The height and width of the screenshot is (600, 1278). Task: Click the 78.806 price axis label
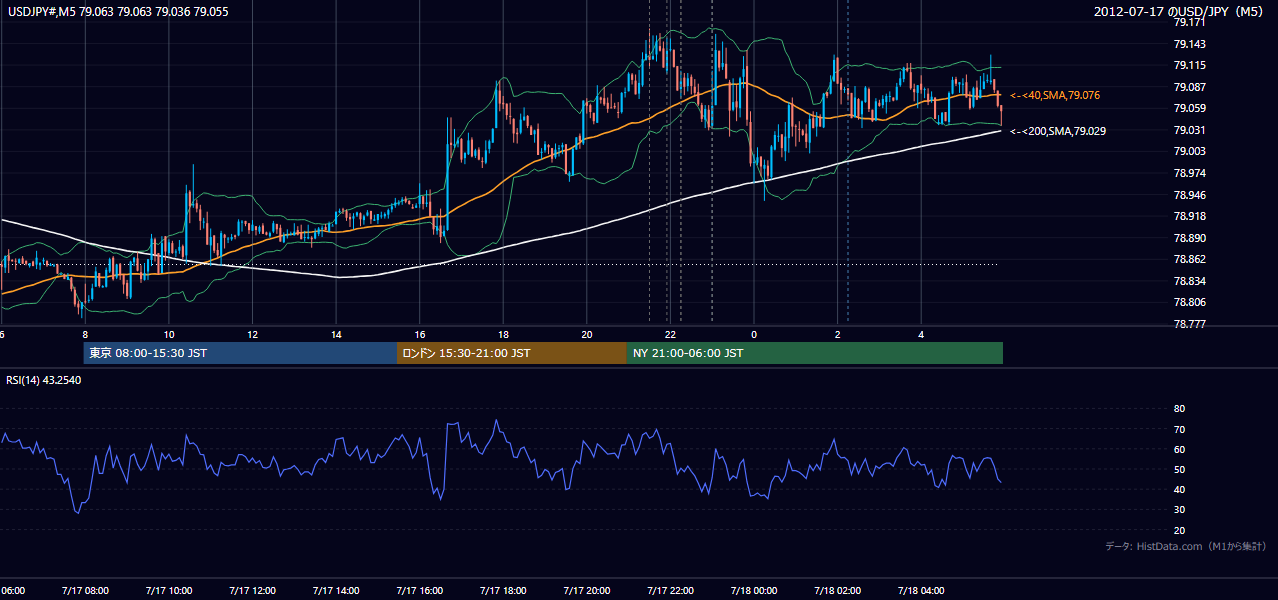(1189, 302)
